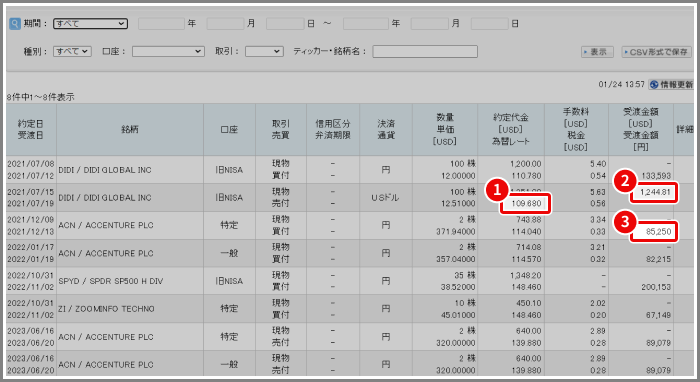Screen dimensions: 700x382
Task: Click the 133,593 yen amount cell
Action: (656, 176)
